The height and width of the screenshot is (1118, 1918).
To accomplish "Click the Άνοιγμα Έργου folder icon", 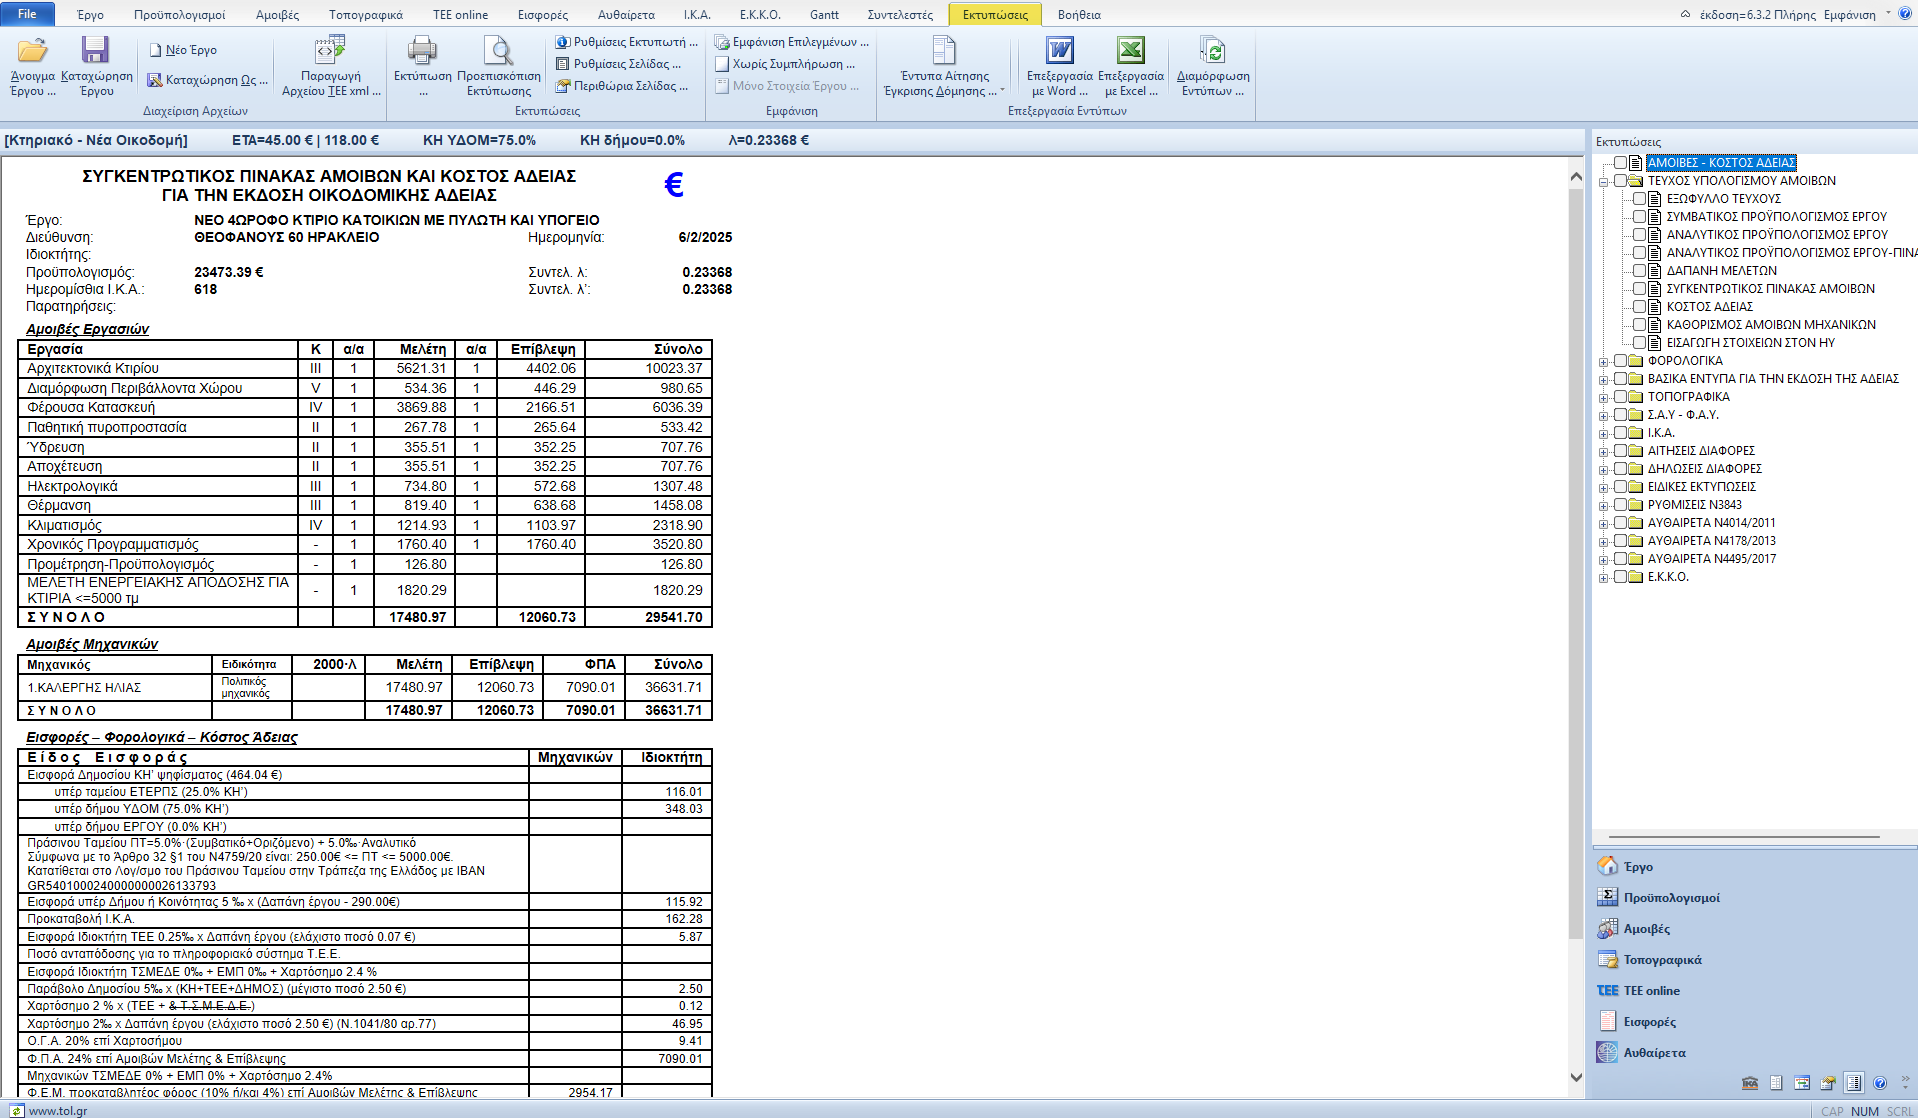I will (32, 51).
